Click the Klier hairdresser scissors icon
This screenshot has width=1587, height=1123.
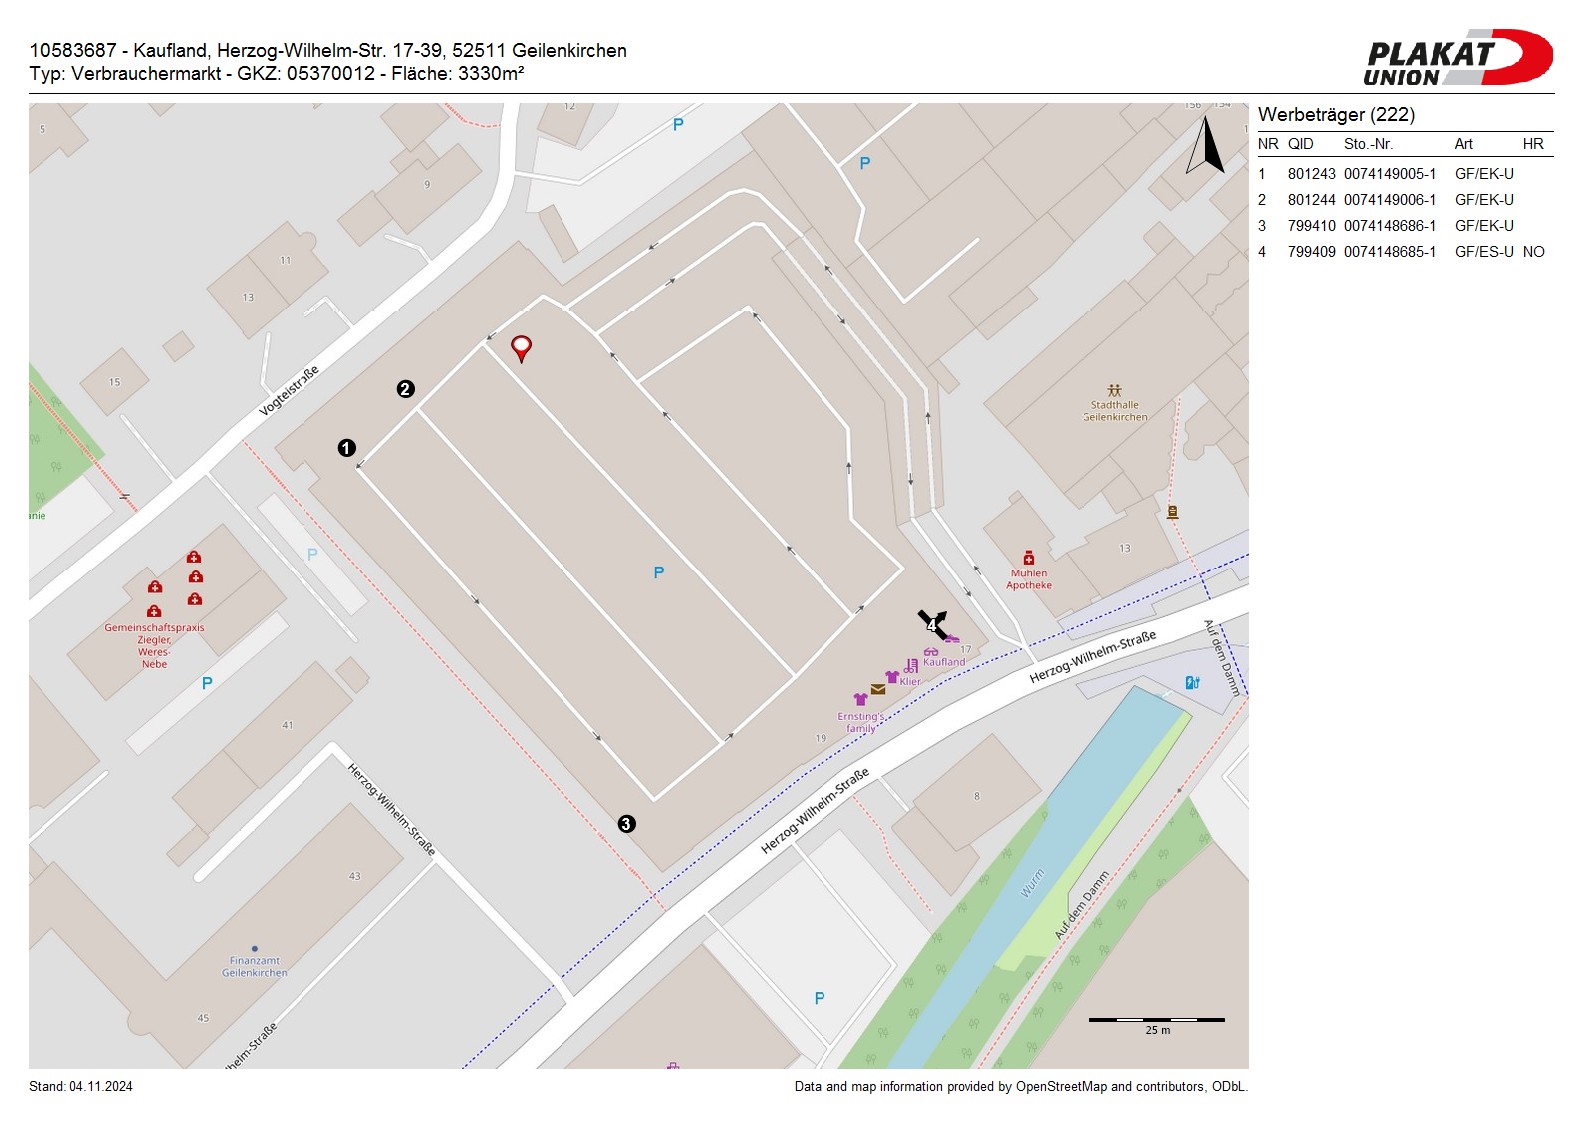point(911,666)
